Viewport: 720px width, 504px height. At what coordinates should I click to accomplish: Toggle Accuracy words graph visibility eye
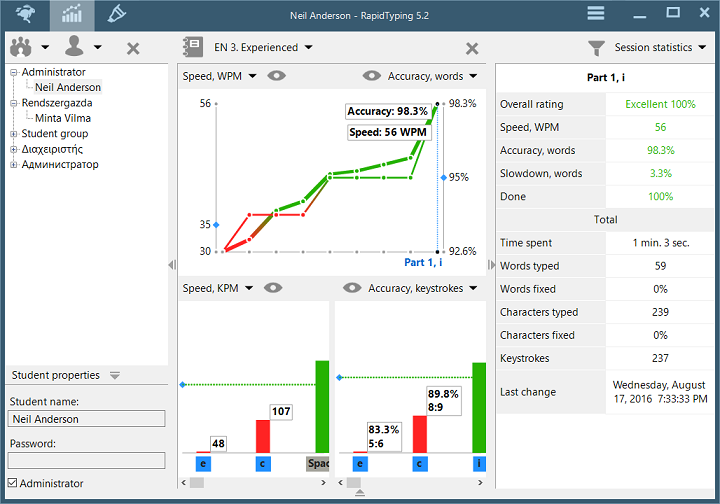[372, 76]
